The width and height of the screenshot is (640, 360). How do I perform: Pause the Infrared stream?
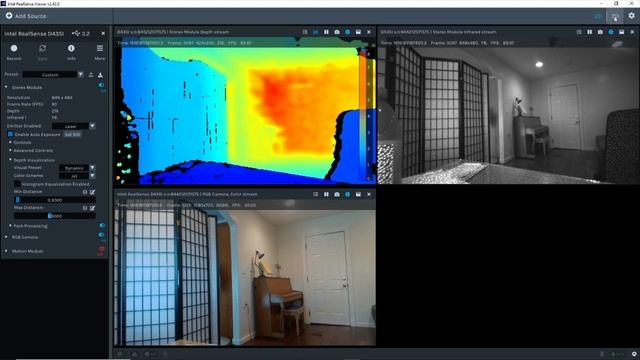pos(589,32)
